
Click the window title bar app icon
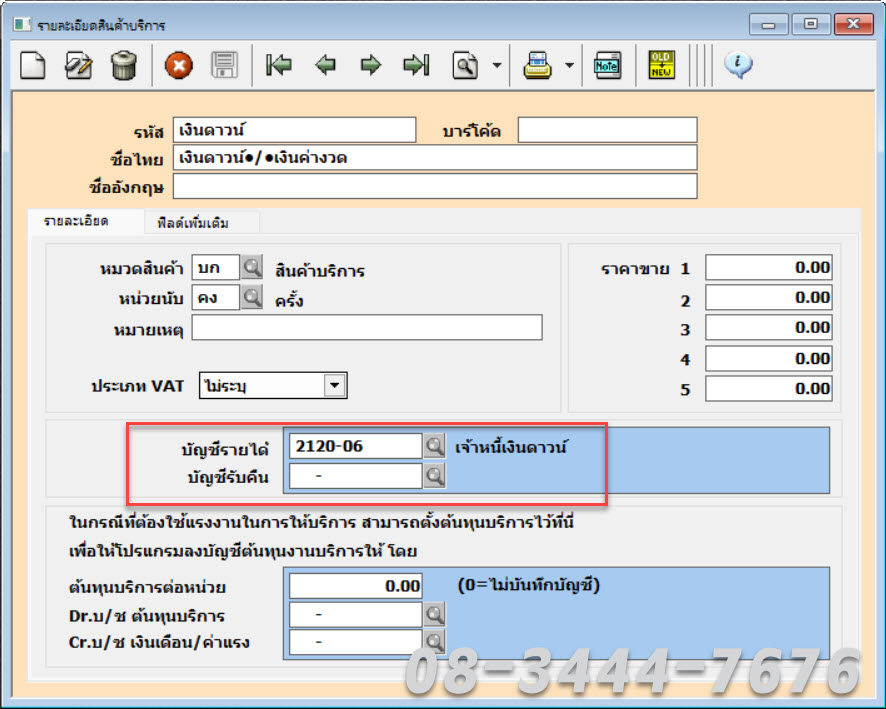click(23, 24)
